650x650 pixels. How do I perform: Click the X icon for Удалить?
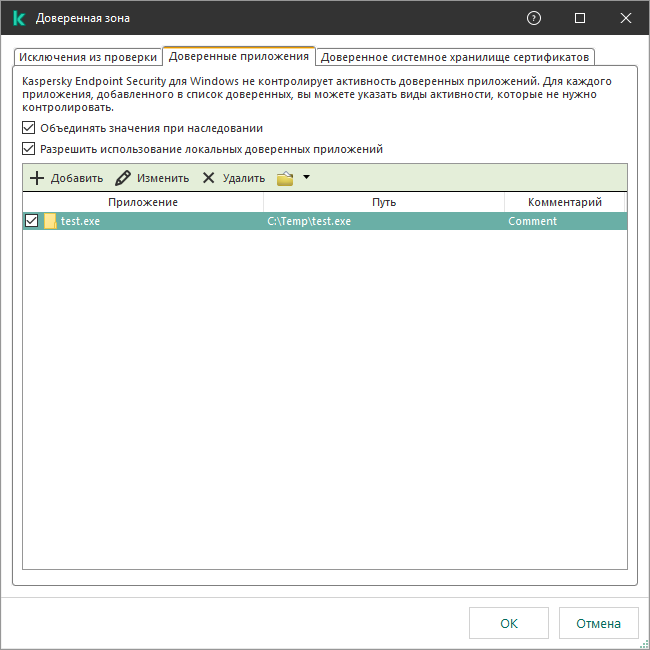208,178
